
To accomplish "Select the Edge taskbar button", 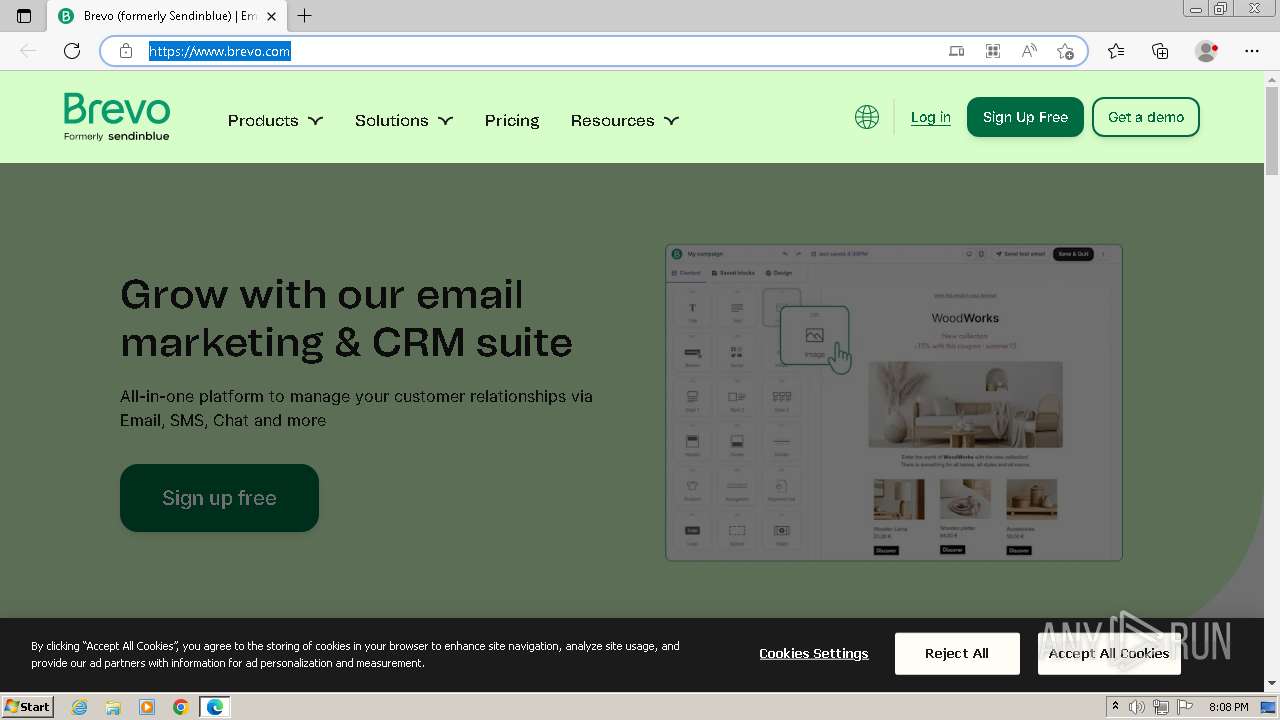I will [215, 707].
